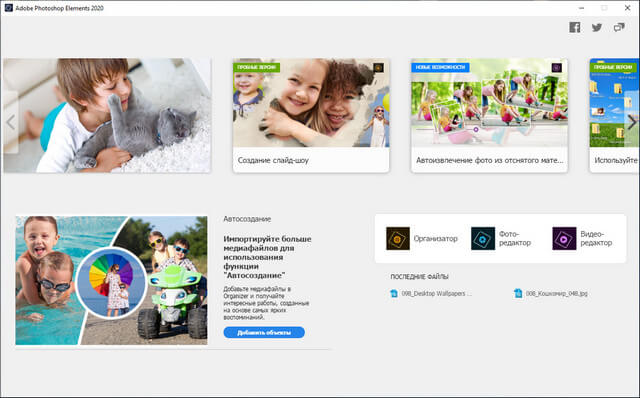
Task: Click the Импортируйте больше медиафайлов headline
Action: tap(267, 257)
